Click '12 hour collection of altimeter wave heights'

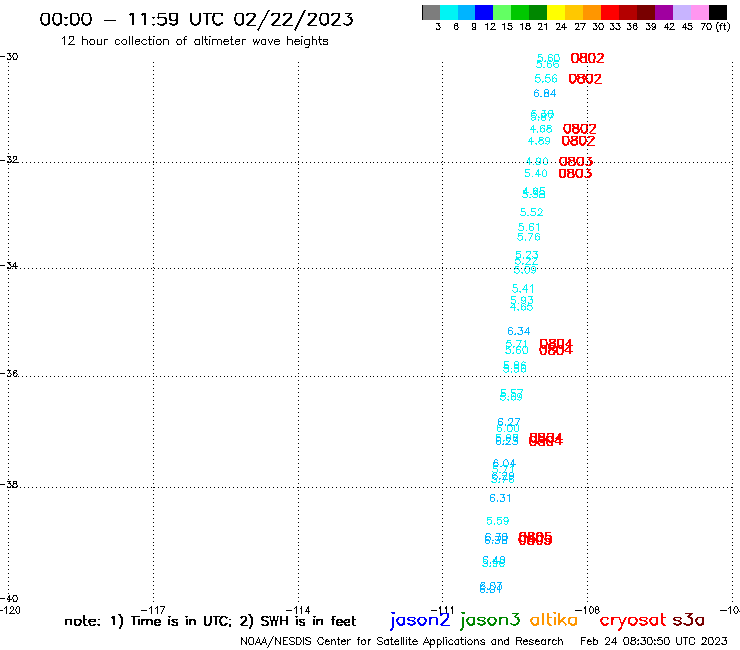[x=194, y=41]
